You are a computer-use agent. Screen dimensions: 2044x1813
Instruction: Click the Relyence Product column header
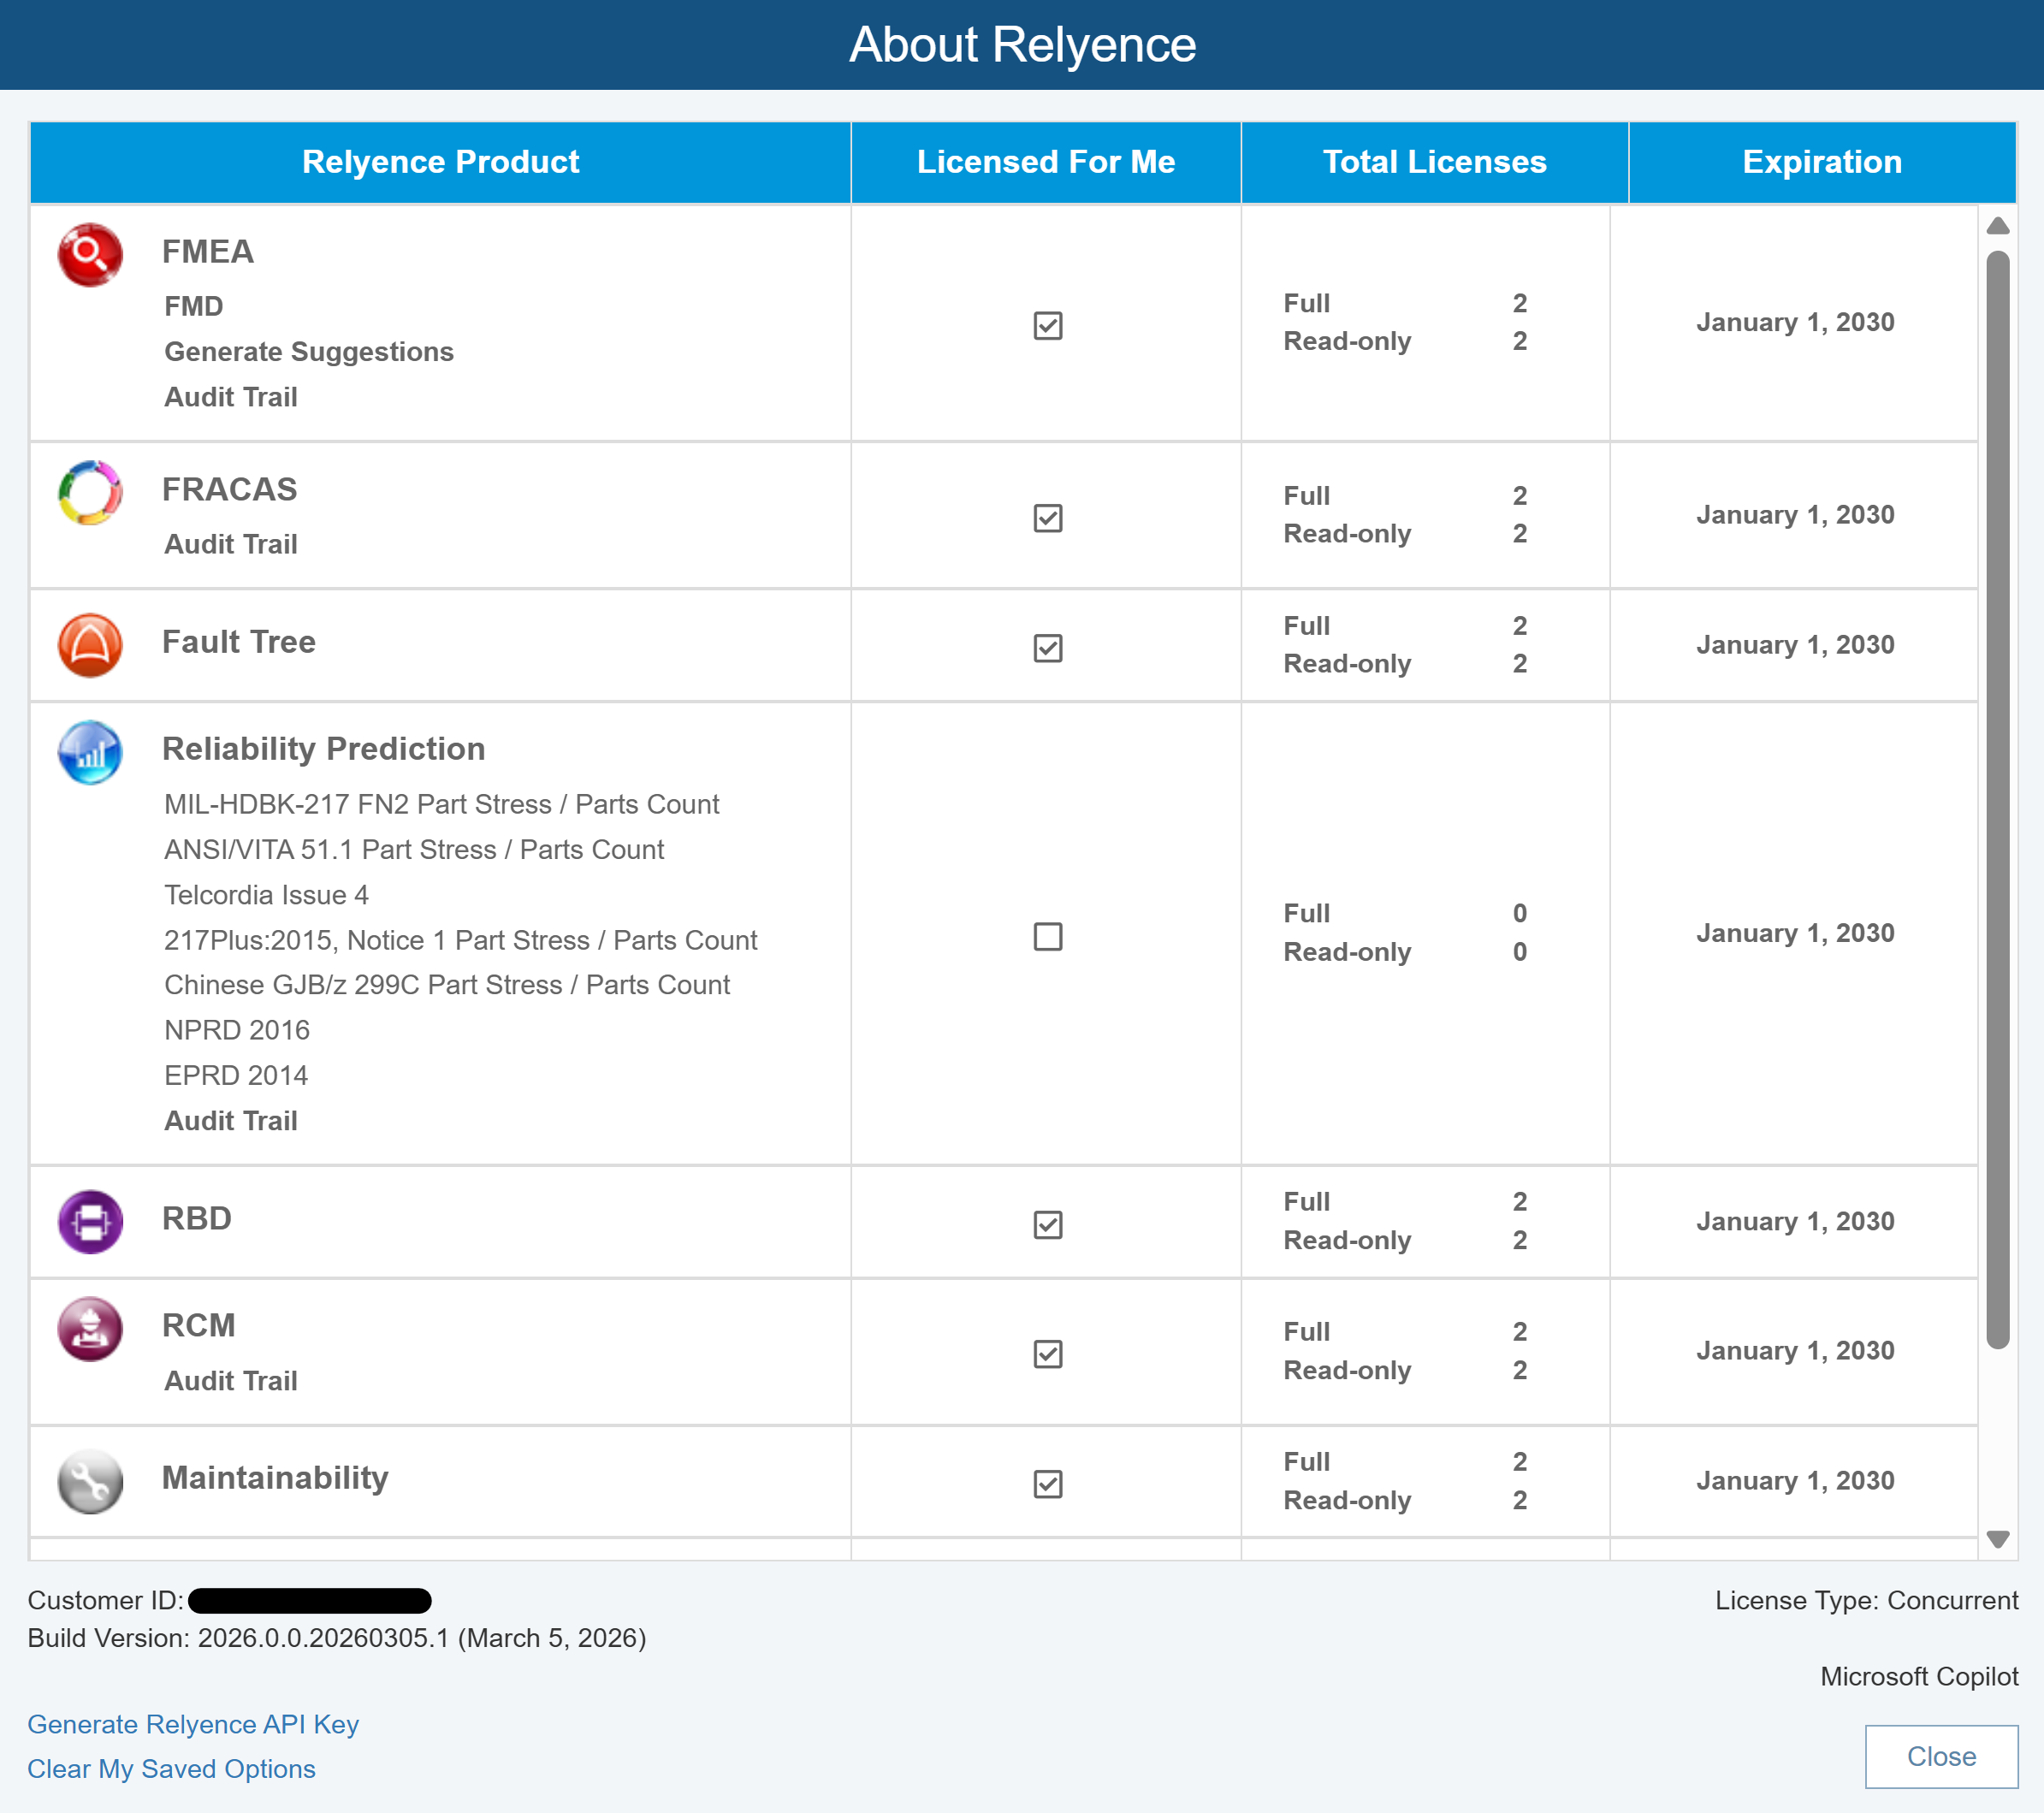tap(440, 162)
